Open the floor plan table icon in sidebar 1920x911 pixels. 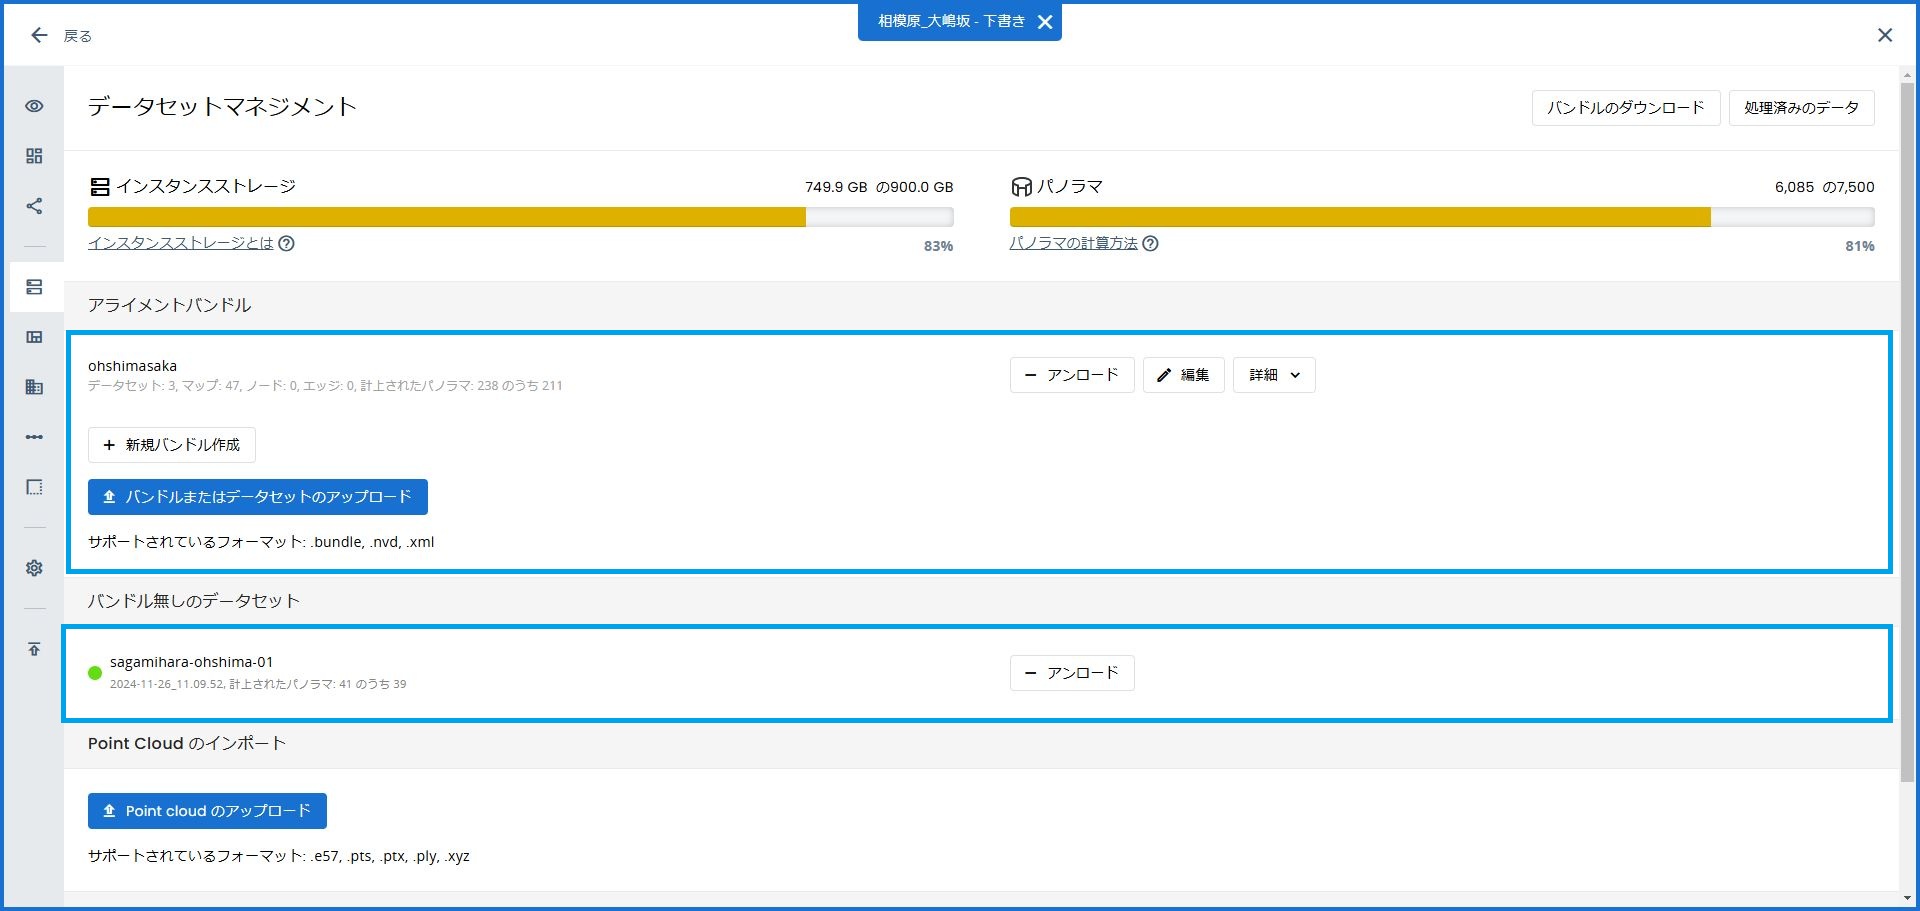click(34, 337)
